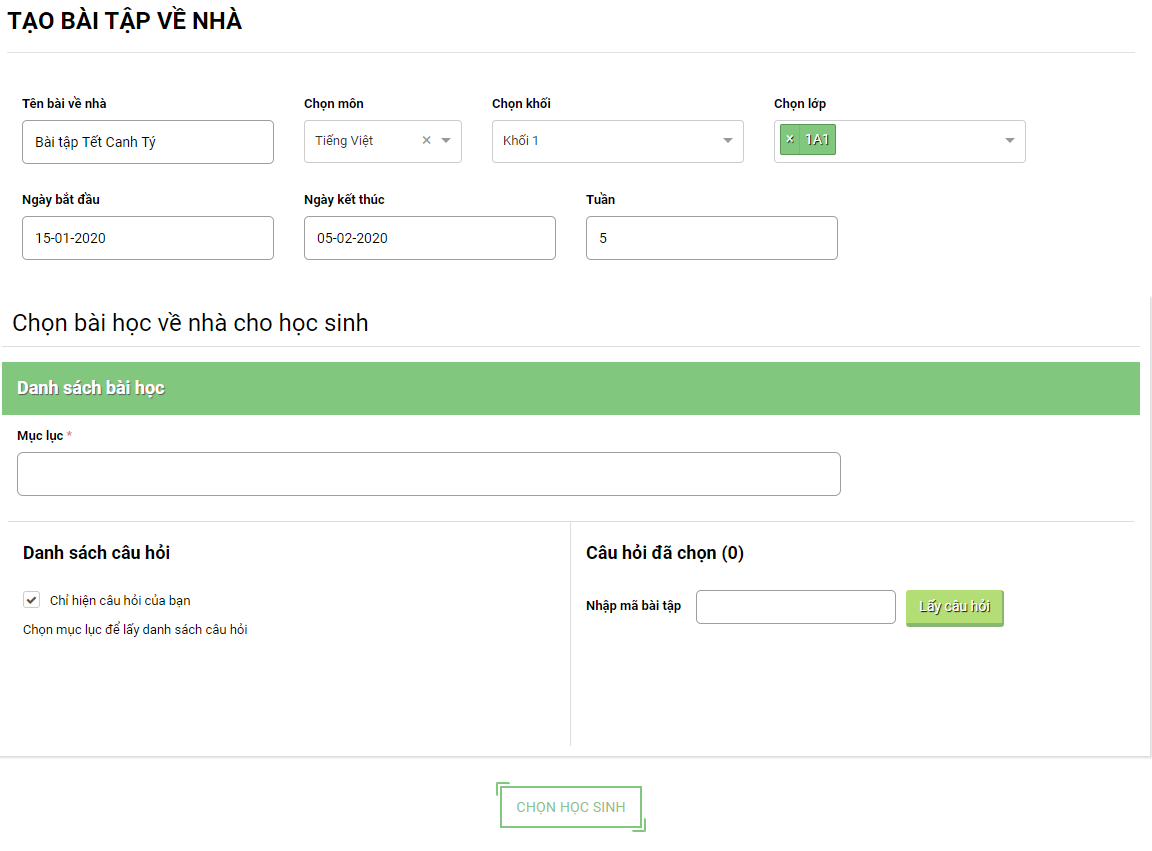Focus the Nhập mã bài tập field
Screen dimensions: 1152x851
pyautogui.click(x=796, y=607)
